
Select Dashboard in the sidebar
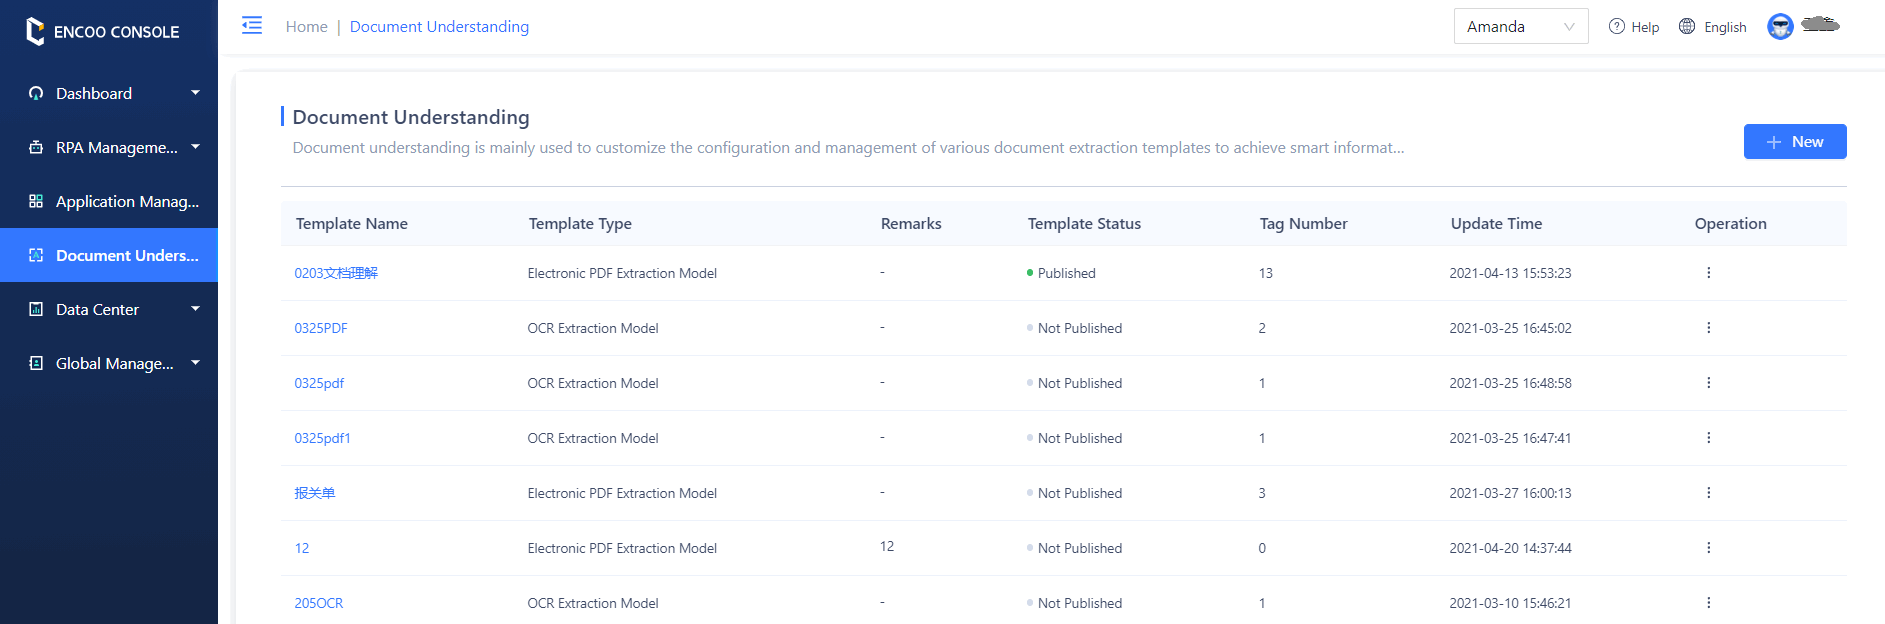pyautogui.click(x=109, y=93)
